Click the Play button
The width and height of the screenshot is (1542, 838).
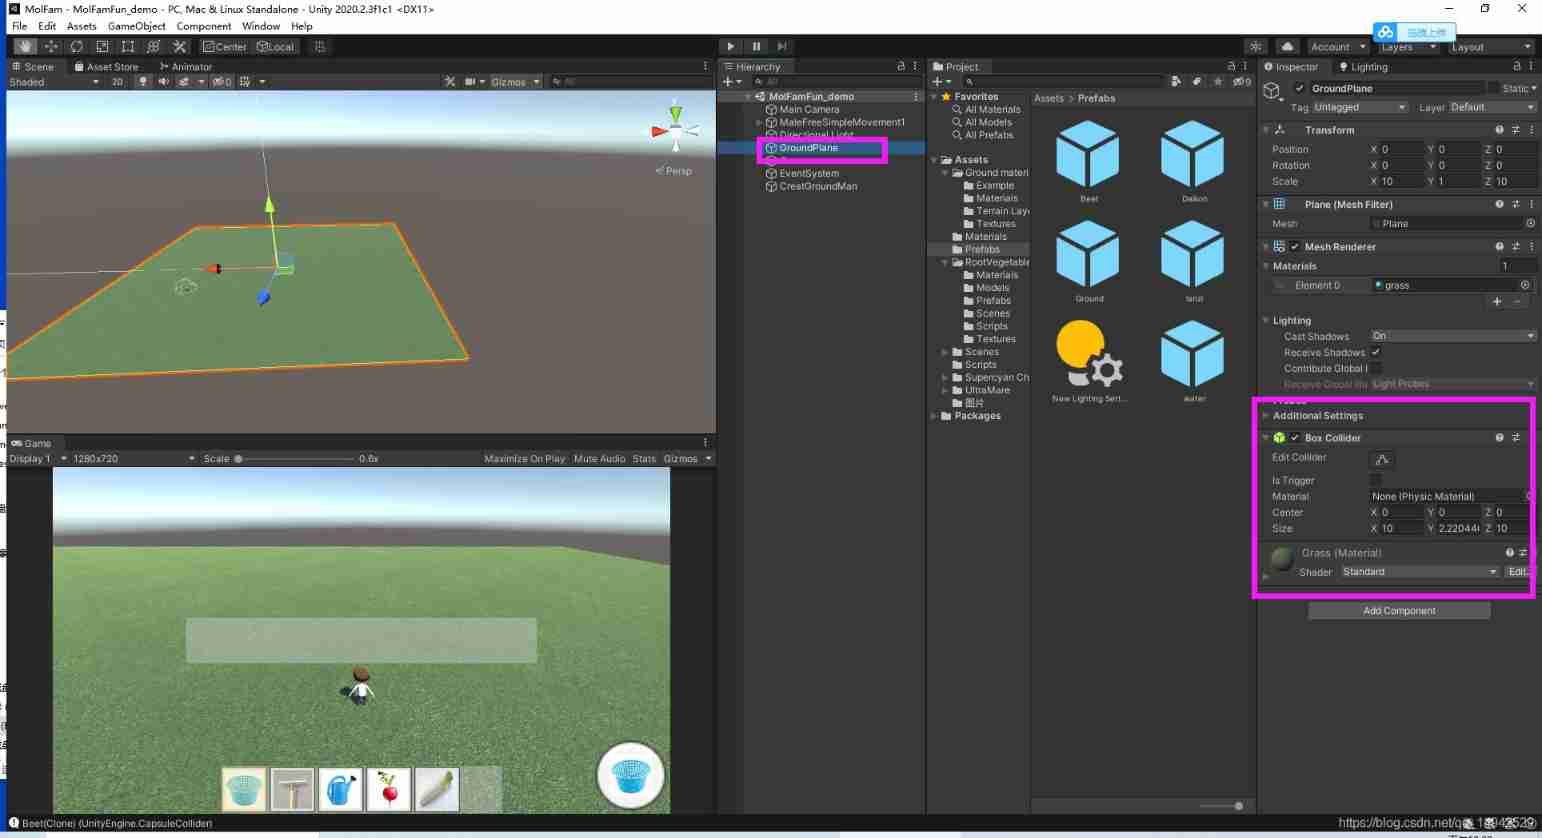click(731, 47)
